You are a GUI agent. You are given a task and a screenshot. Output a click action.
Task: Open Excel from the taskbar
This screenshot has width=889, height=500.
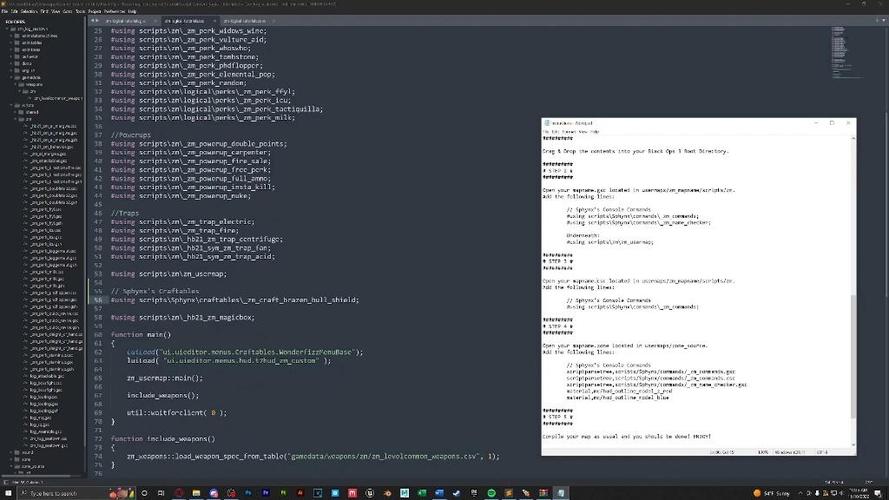click(422, 493)
